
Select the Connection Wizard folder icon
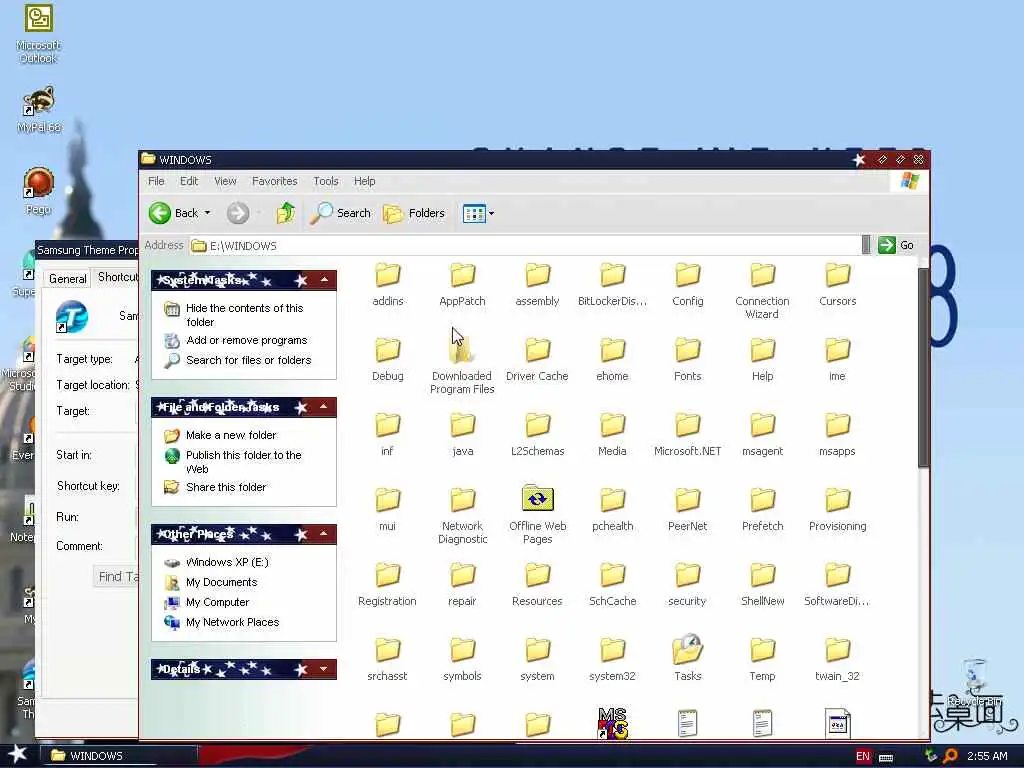pos(762,276)
